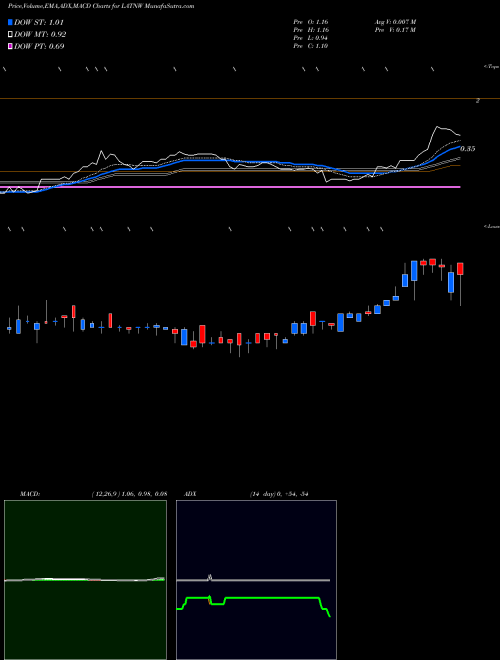Click the blue DOW ST legend square
500x660 pixels.
pyautogui.click(x=11, y=22)
